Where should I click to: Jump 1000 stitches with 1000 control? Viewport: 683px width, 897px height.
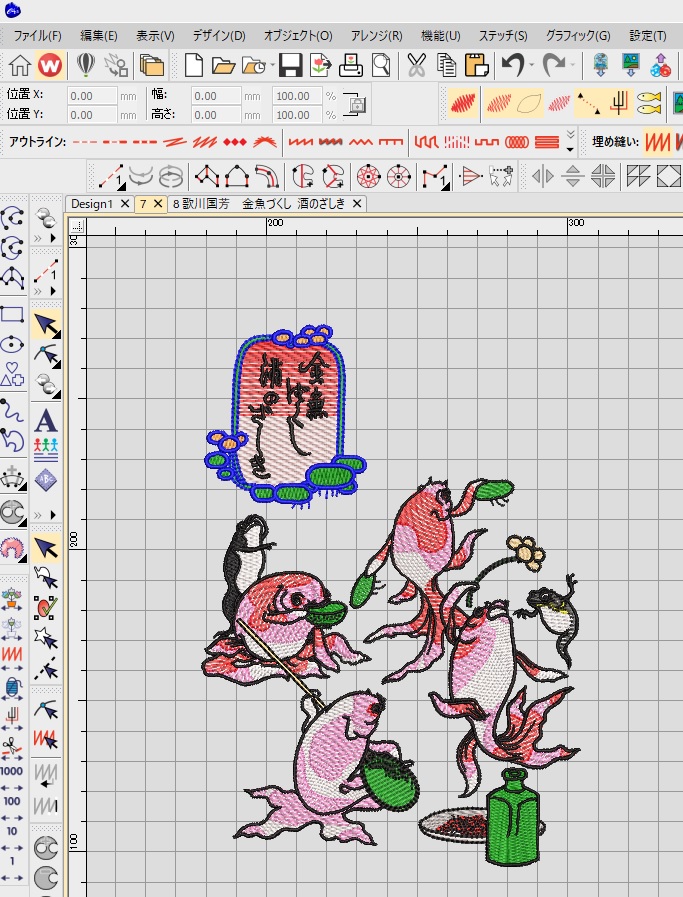coord(12,772)
